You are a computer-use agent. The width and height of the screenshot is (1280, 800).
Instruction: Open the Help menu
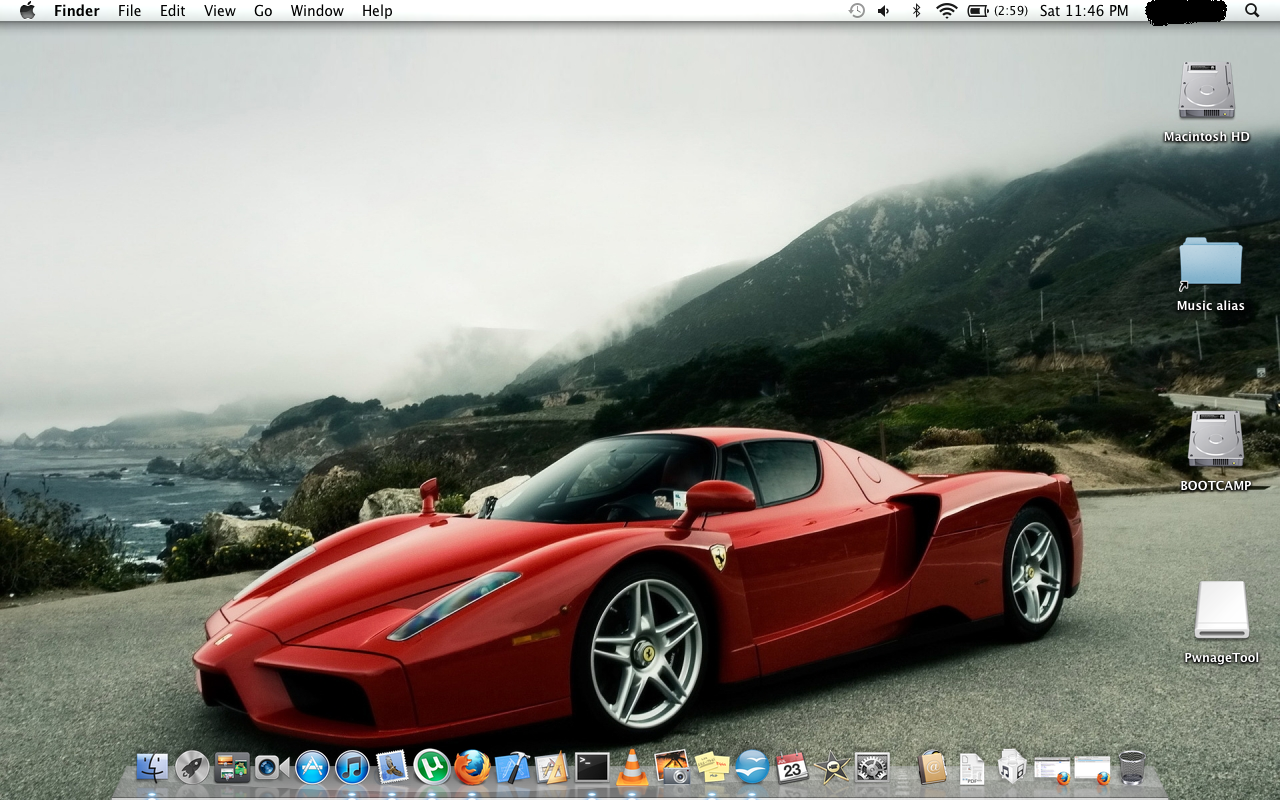click(x=377, y=11)
